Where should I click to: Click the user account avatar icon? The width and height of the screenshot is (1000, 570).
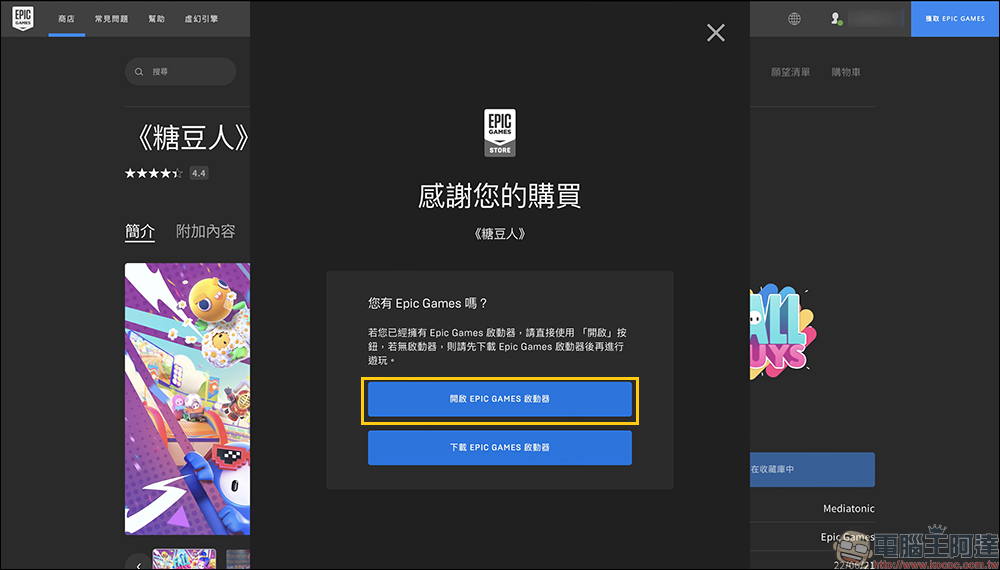pos(837,18)
